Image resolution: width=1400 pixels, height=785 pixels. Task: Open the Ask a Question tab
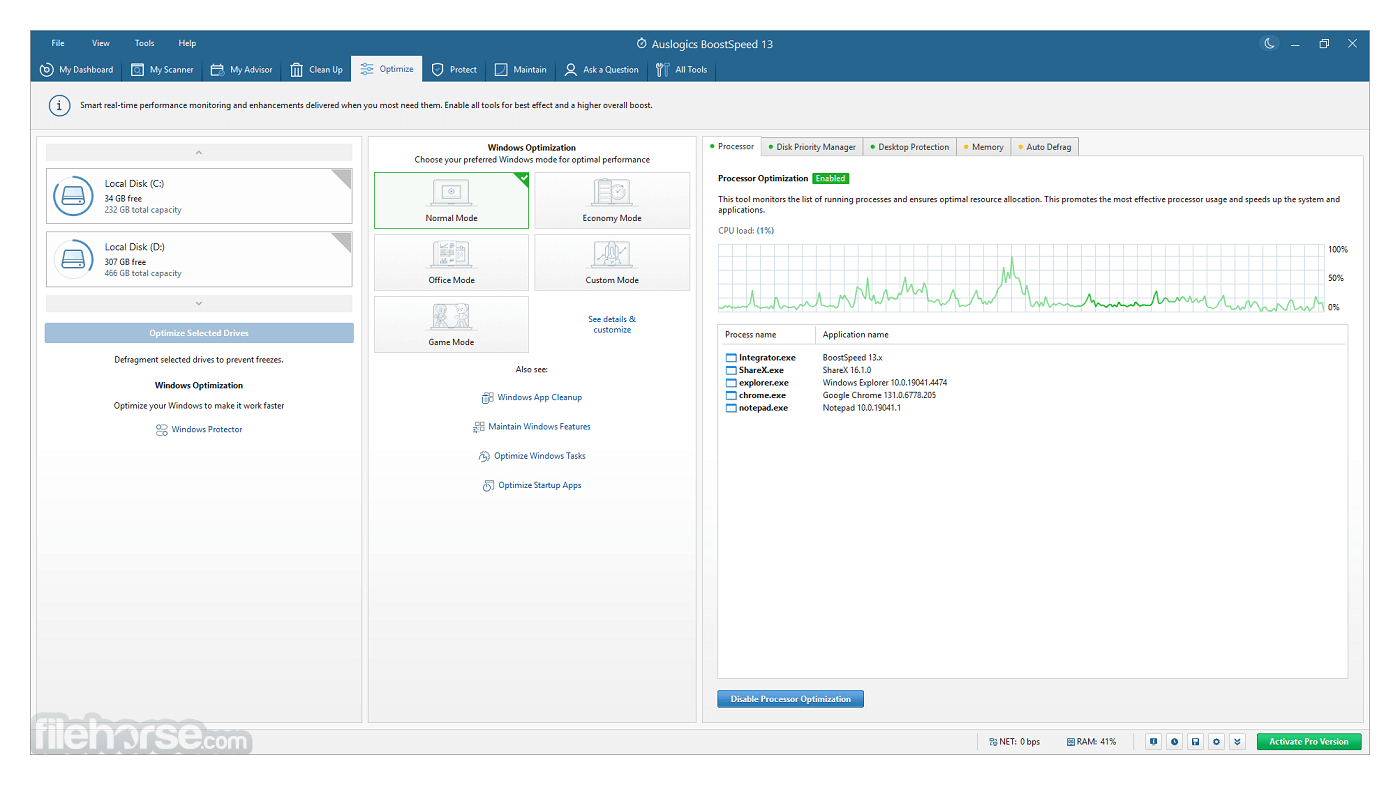pyautogui.click(x=601, y=69)
